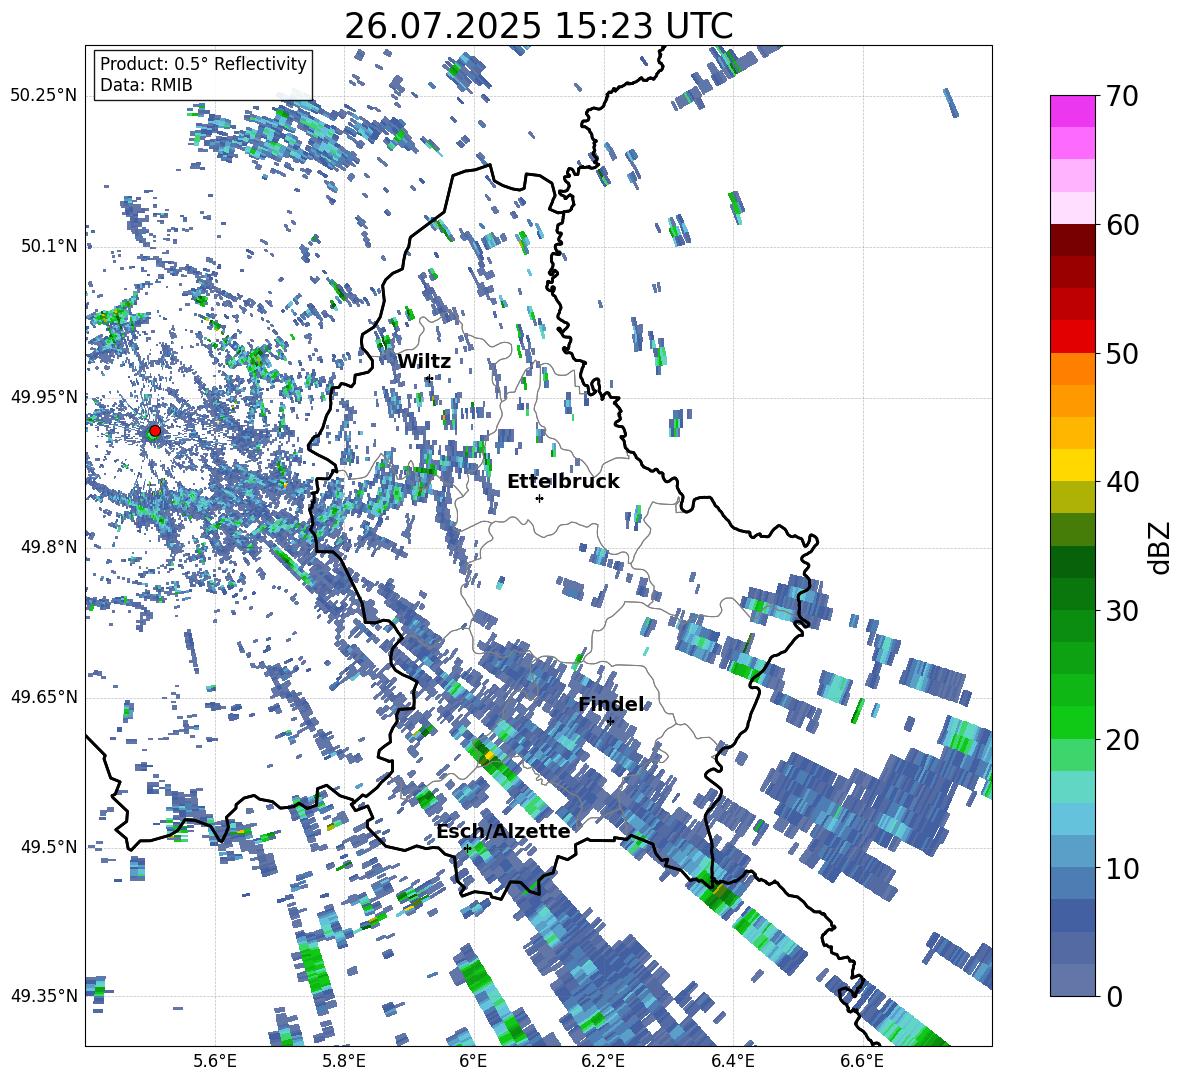This screenshot has height=1081, width=1184.
Task: Click the bright red colorbar segment near 50
Action: click(x=1072, y=337)
